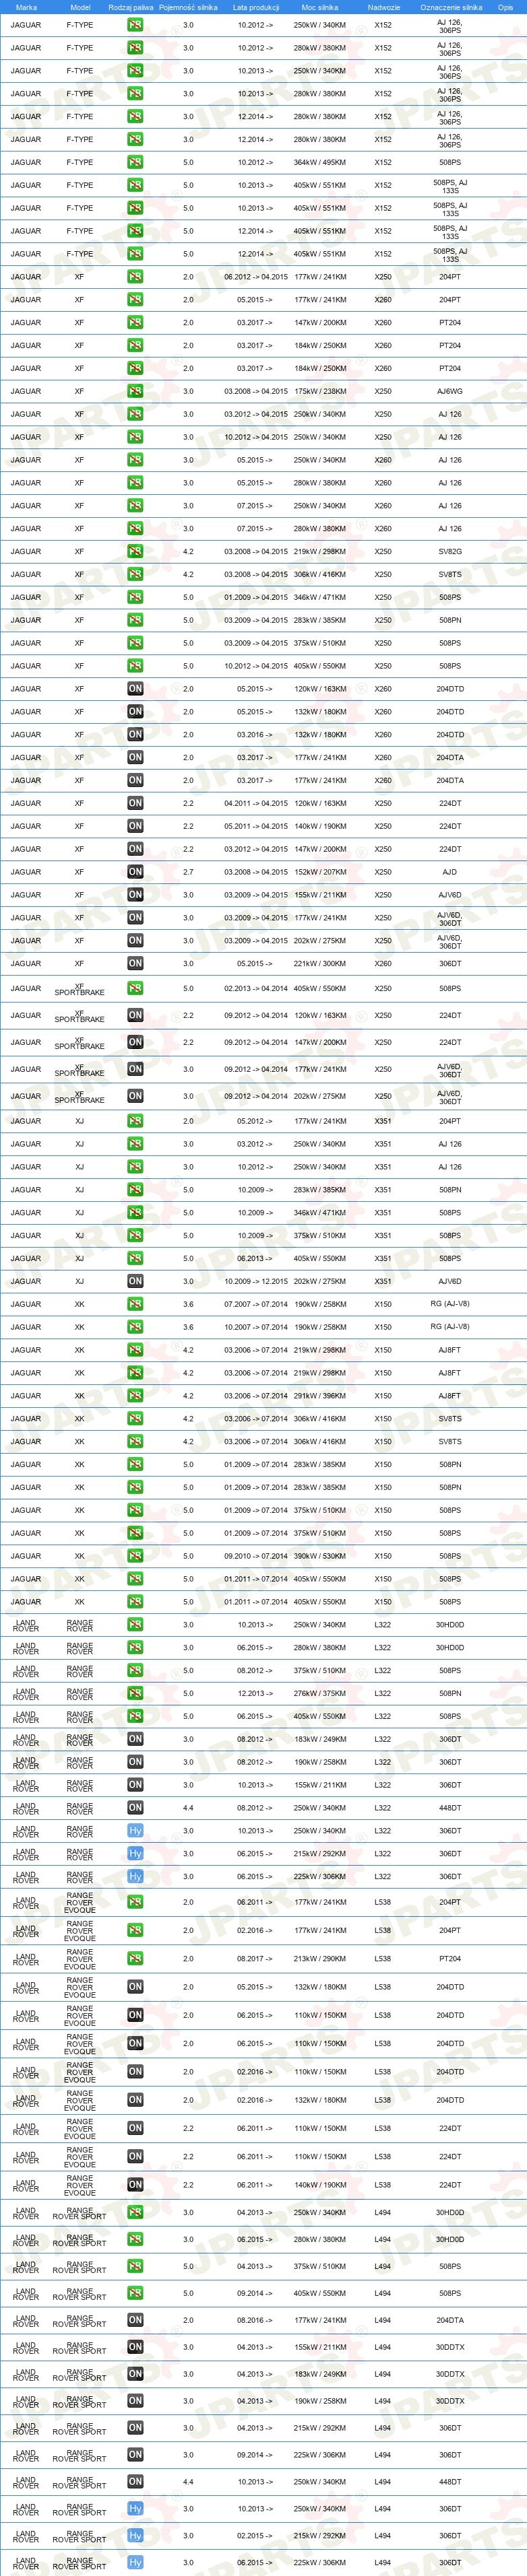The width and height of the screenshot is (527, 2576).
Task: Click petrol icon in XF SV82G row
Action: 135,551
